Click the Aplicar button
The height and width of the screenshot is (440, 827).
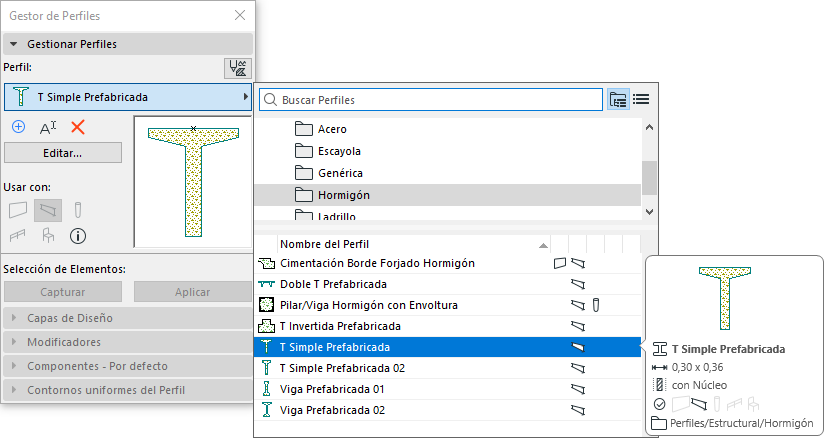click(x=193, y=292)
